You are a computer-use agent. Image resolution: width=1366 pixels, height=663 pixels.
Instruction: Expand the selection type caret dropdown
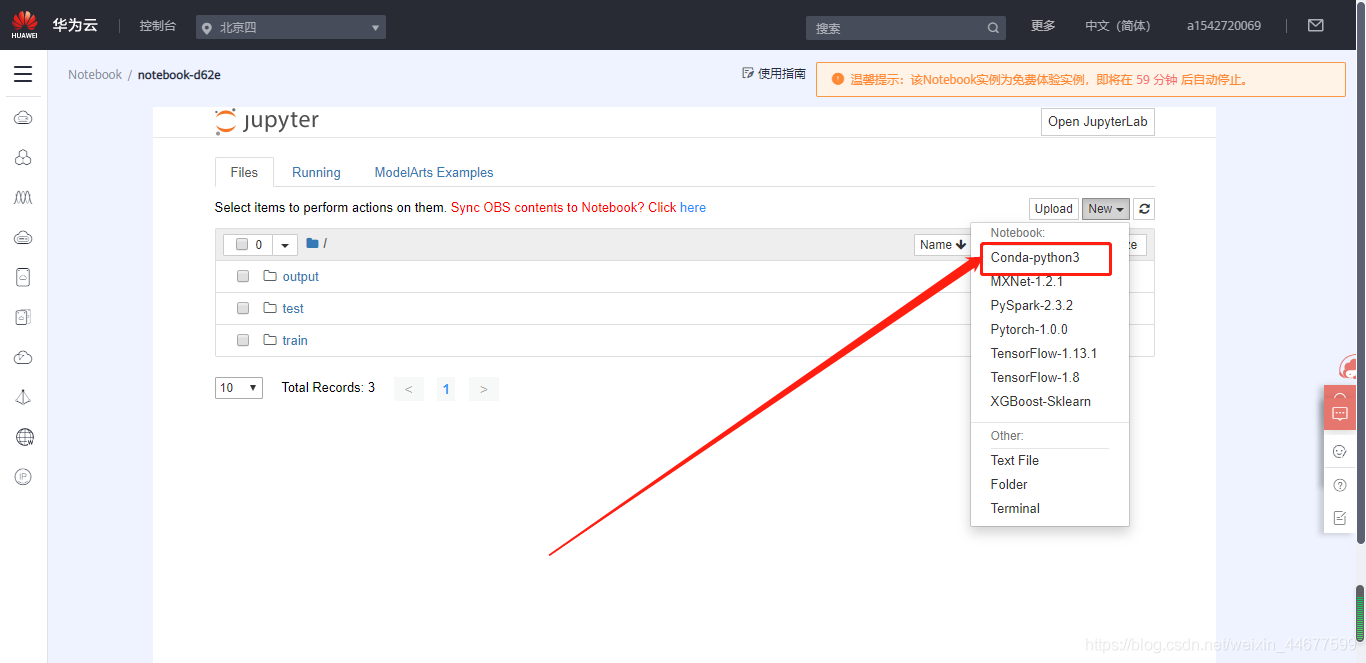(x=285, y=245)
